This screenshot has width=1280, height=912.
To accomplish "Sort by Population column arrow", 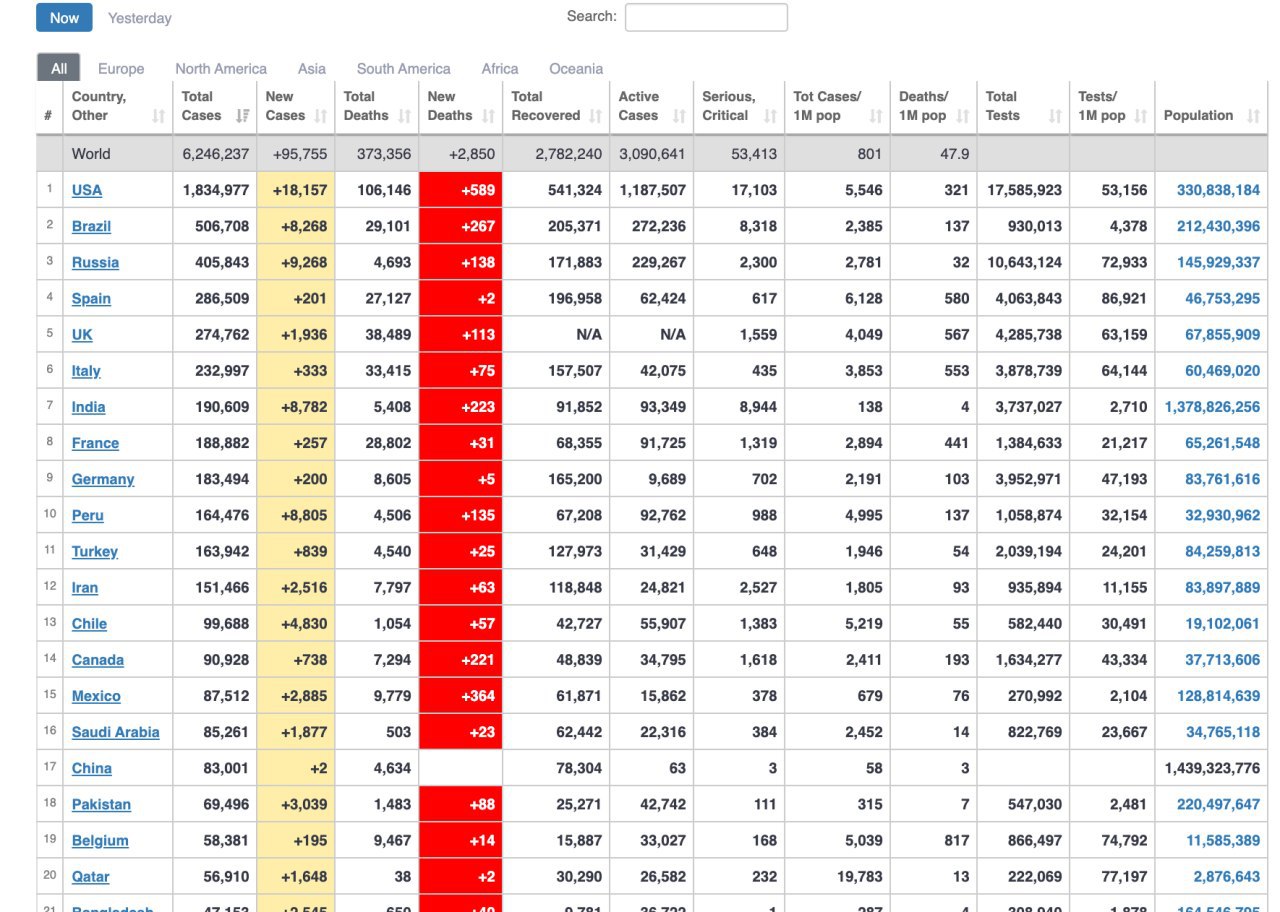I will pyautogui.click(x=1254, y=116).
